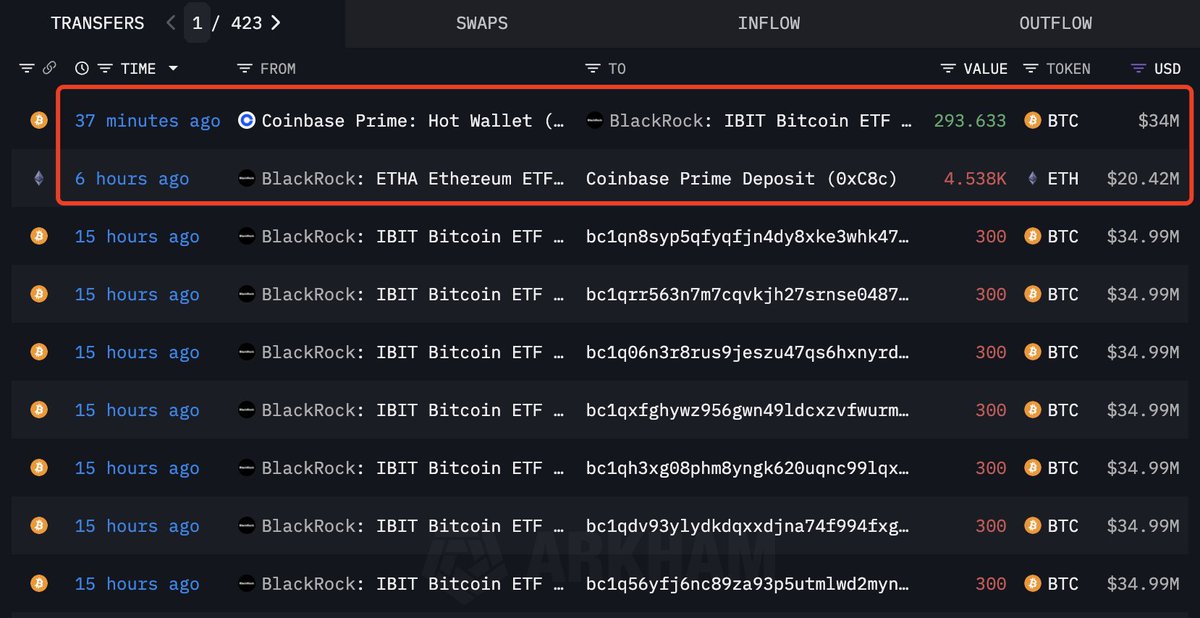Open the leftmost filter icon in header
The image size is (1200, 618).
pyautogui.click(x=27, y=68)
